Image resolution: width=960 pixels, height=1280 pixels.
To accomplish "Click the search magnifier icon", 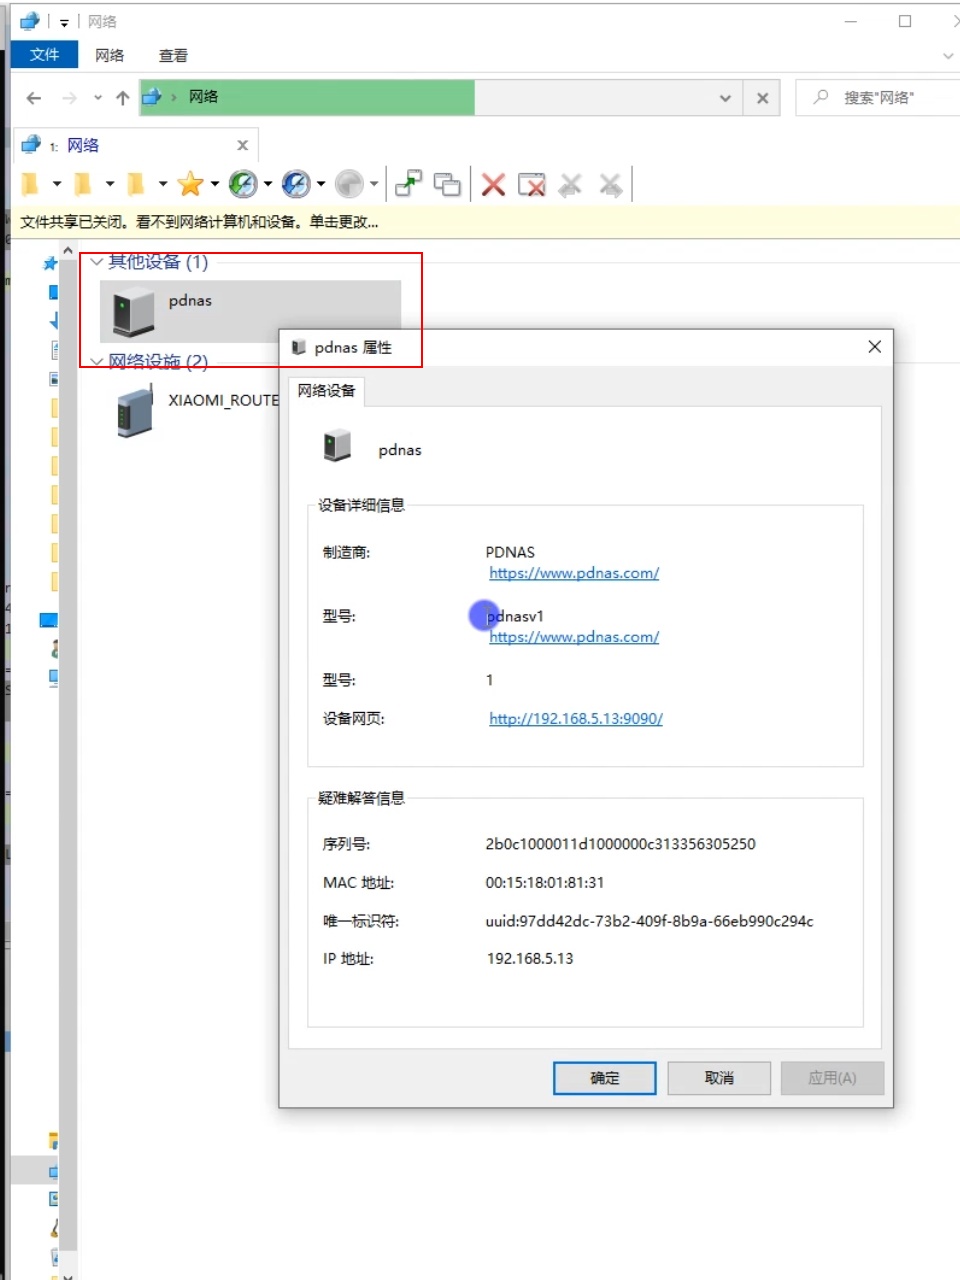I will [821, 97].
